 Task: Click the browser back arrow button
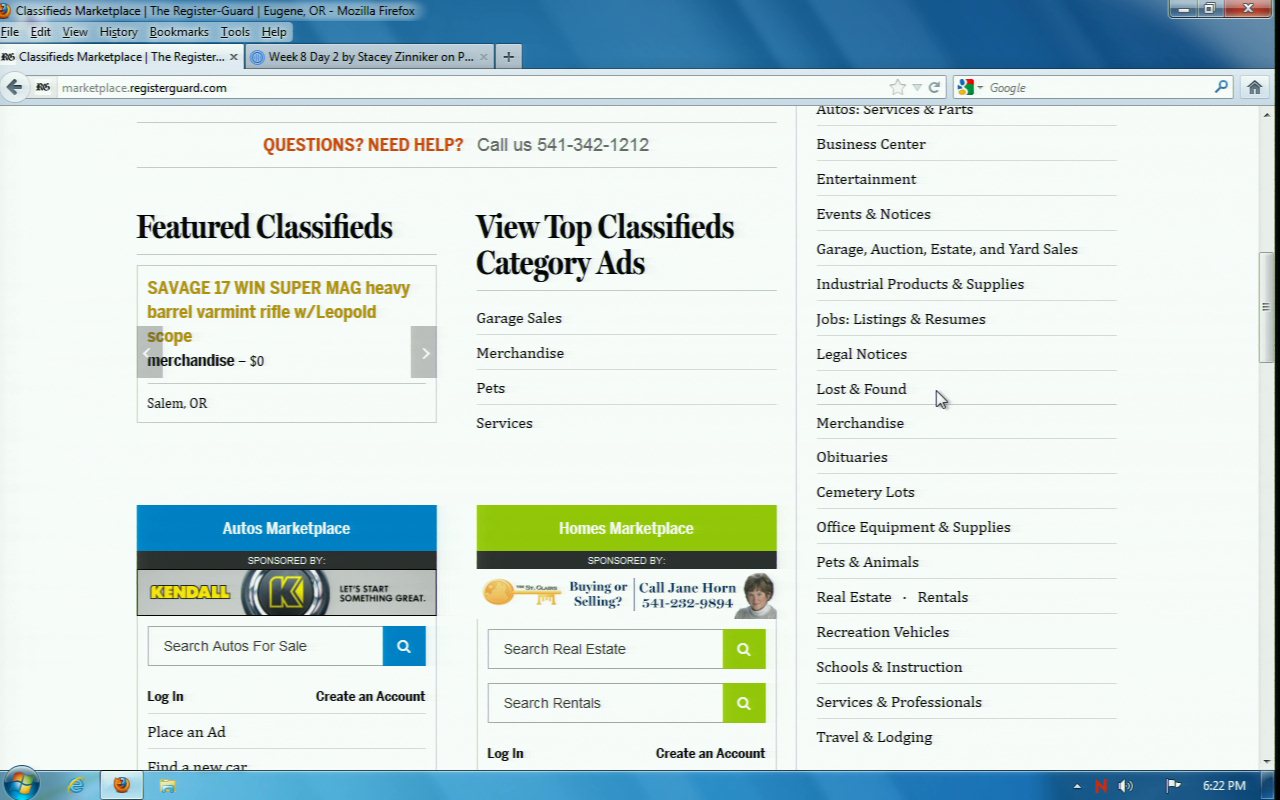(15, 87)
